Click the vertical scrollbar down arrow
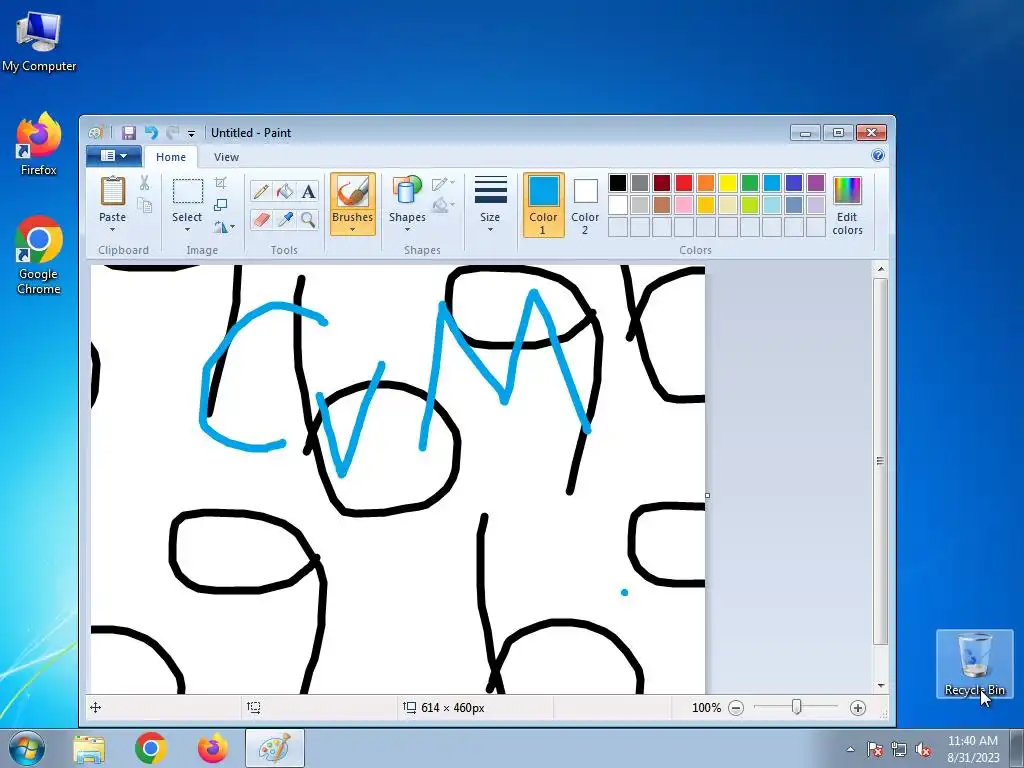 tap(881, 686)
